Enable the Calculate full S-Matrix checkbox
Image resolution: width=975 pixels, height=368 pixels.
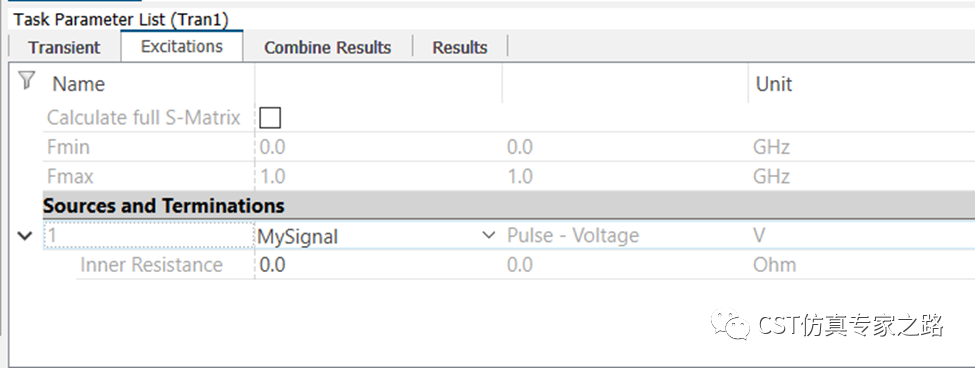point(270,117)
